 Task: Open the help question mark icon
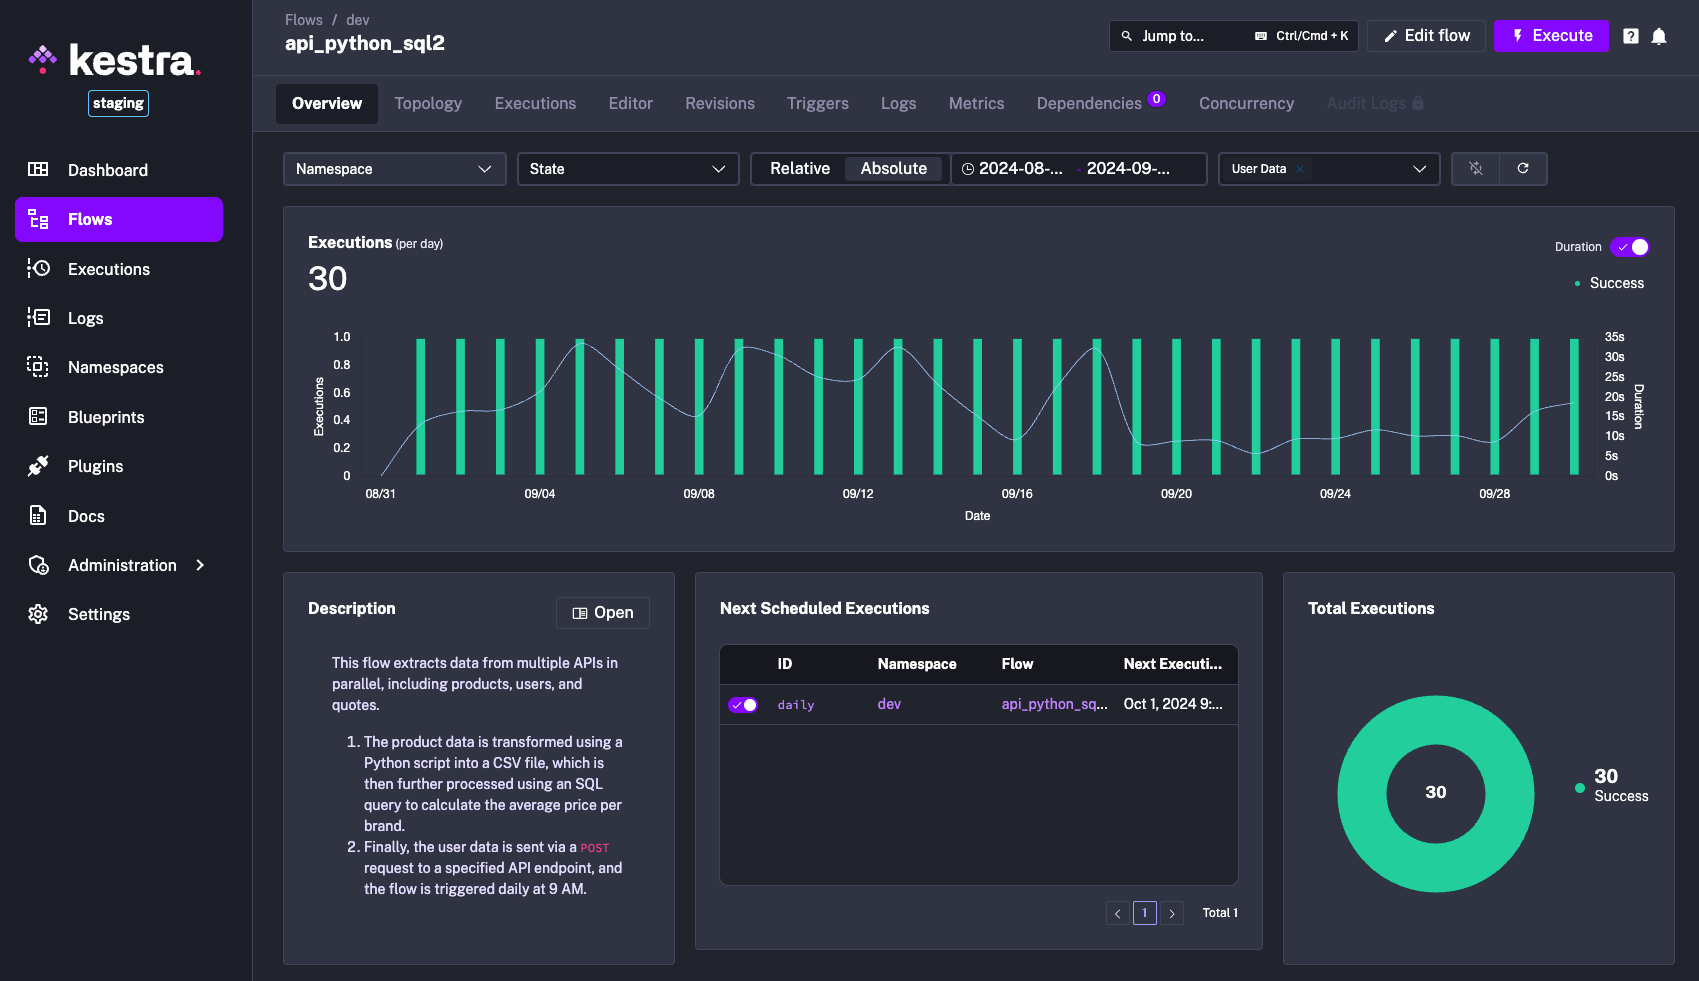1630,36
